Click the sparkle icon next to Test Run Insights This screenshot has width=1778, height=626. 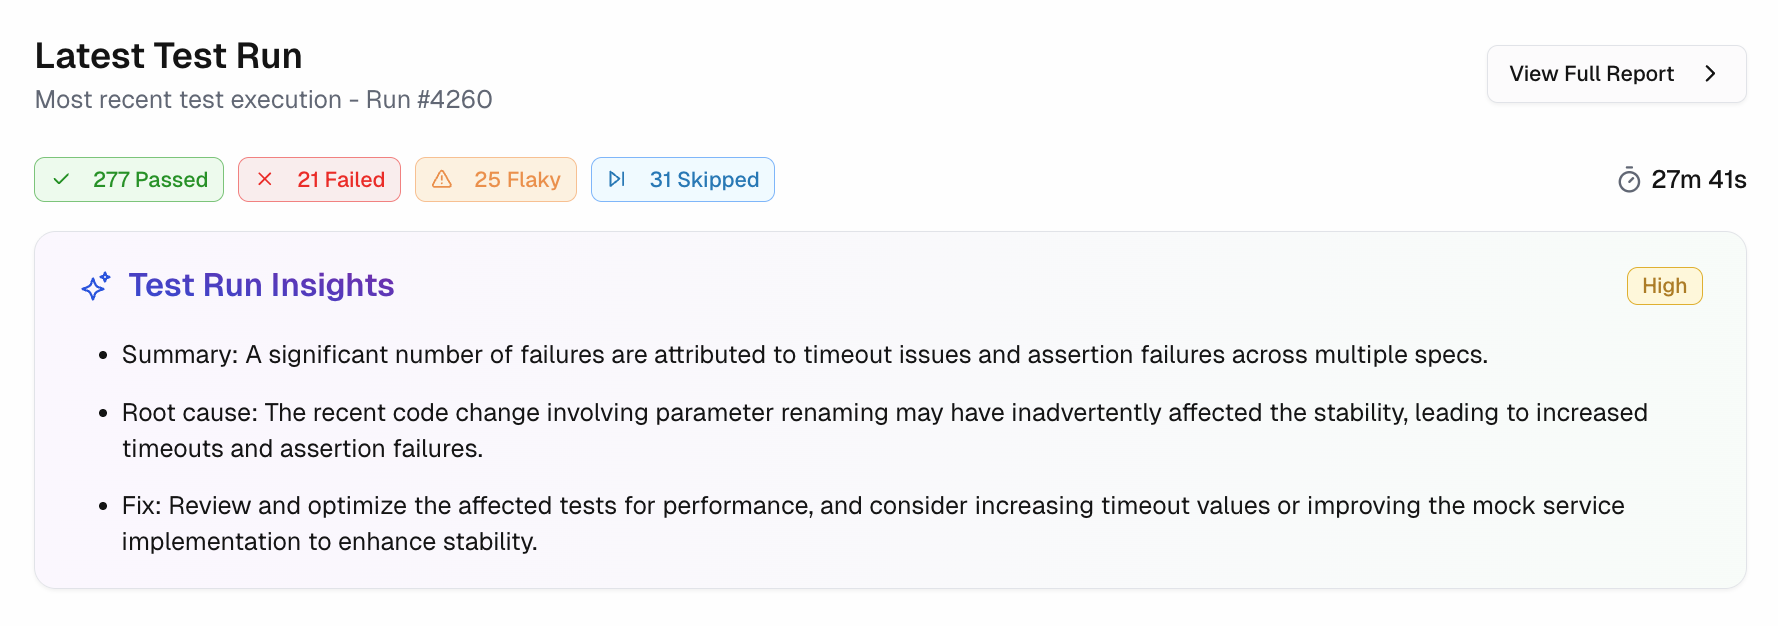click(x=96, y=287)
